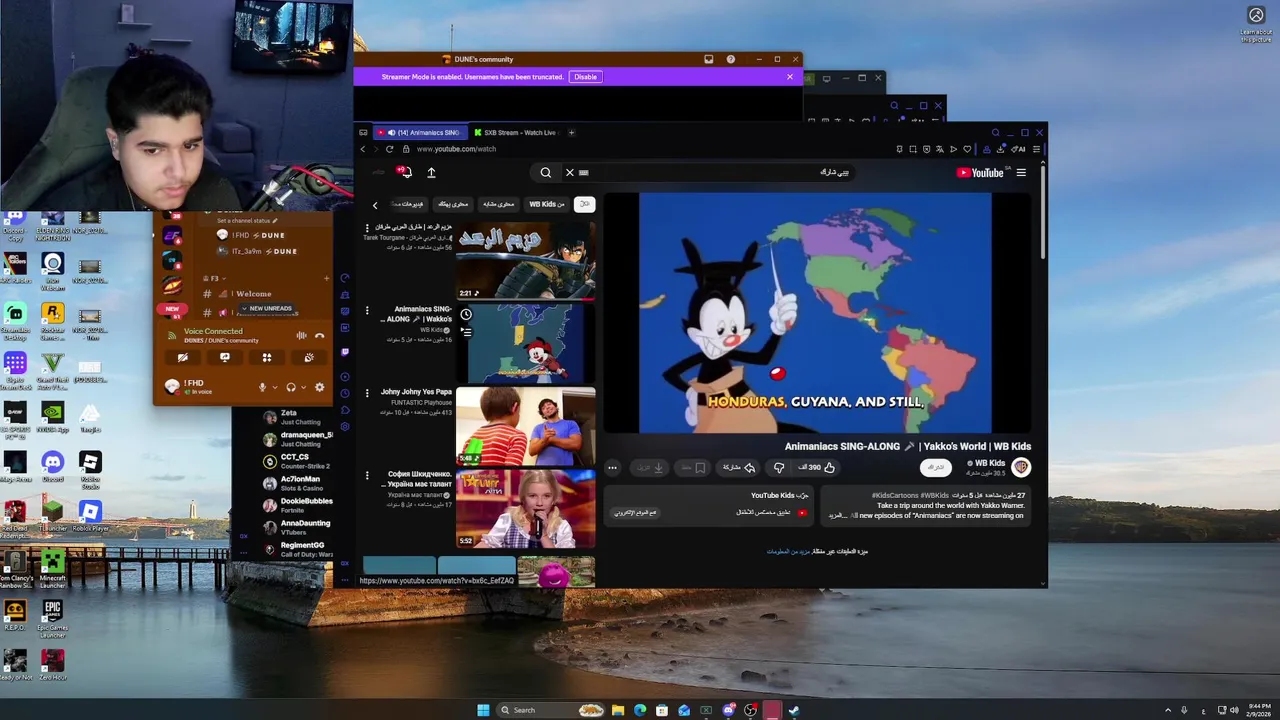Open Discord activities launcher
Image resolution: width=1280 pixels, height=720 pixels.
tap(267, 357)
